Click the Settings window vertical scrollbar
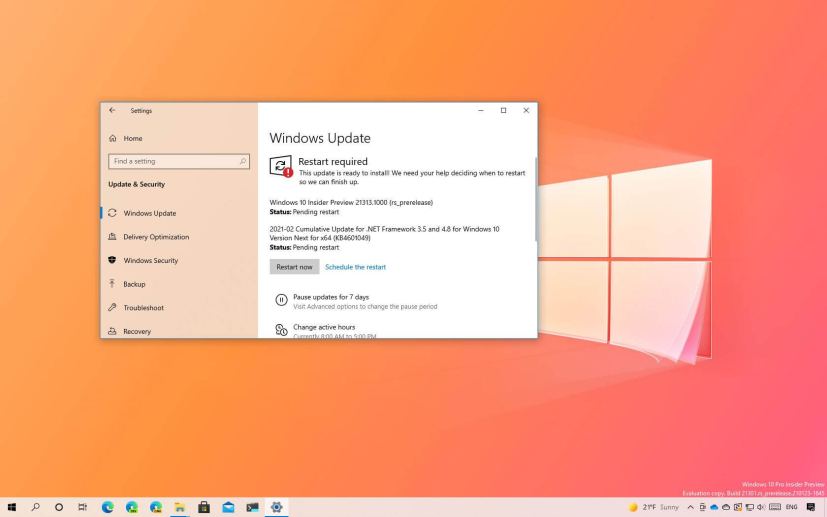This screenshot has width=827, height=517. [x=536, y=199]
